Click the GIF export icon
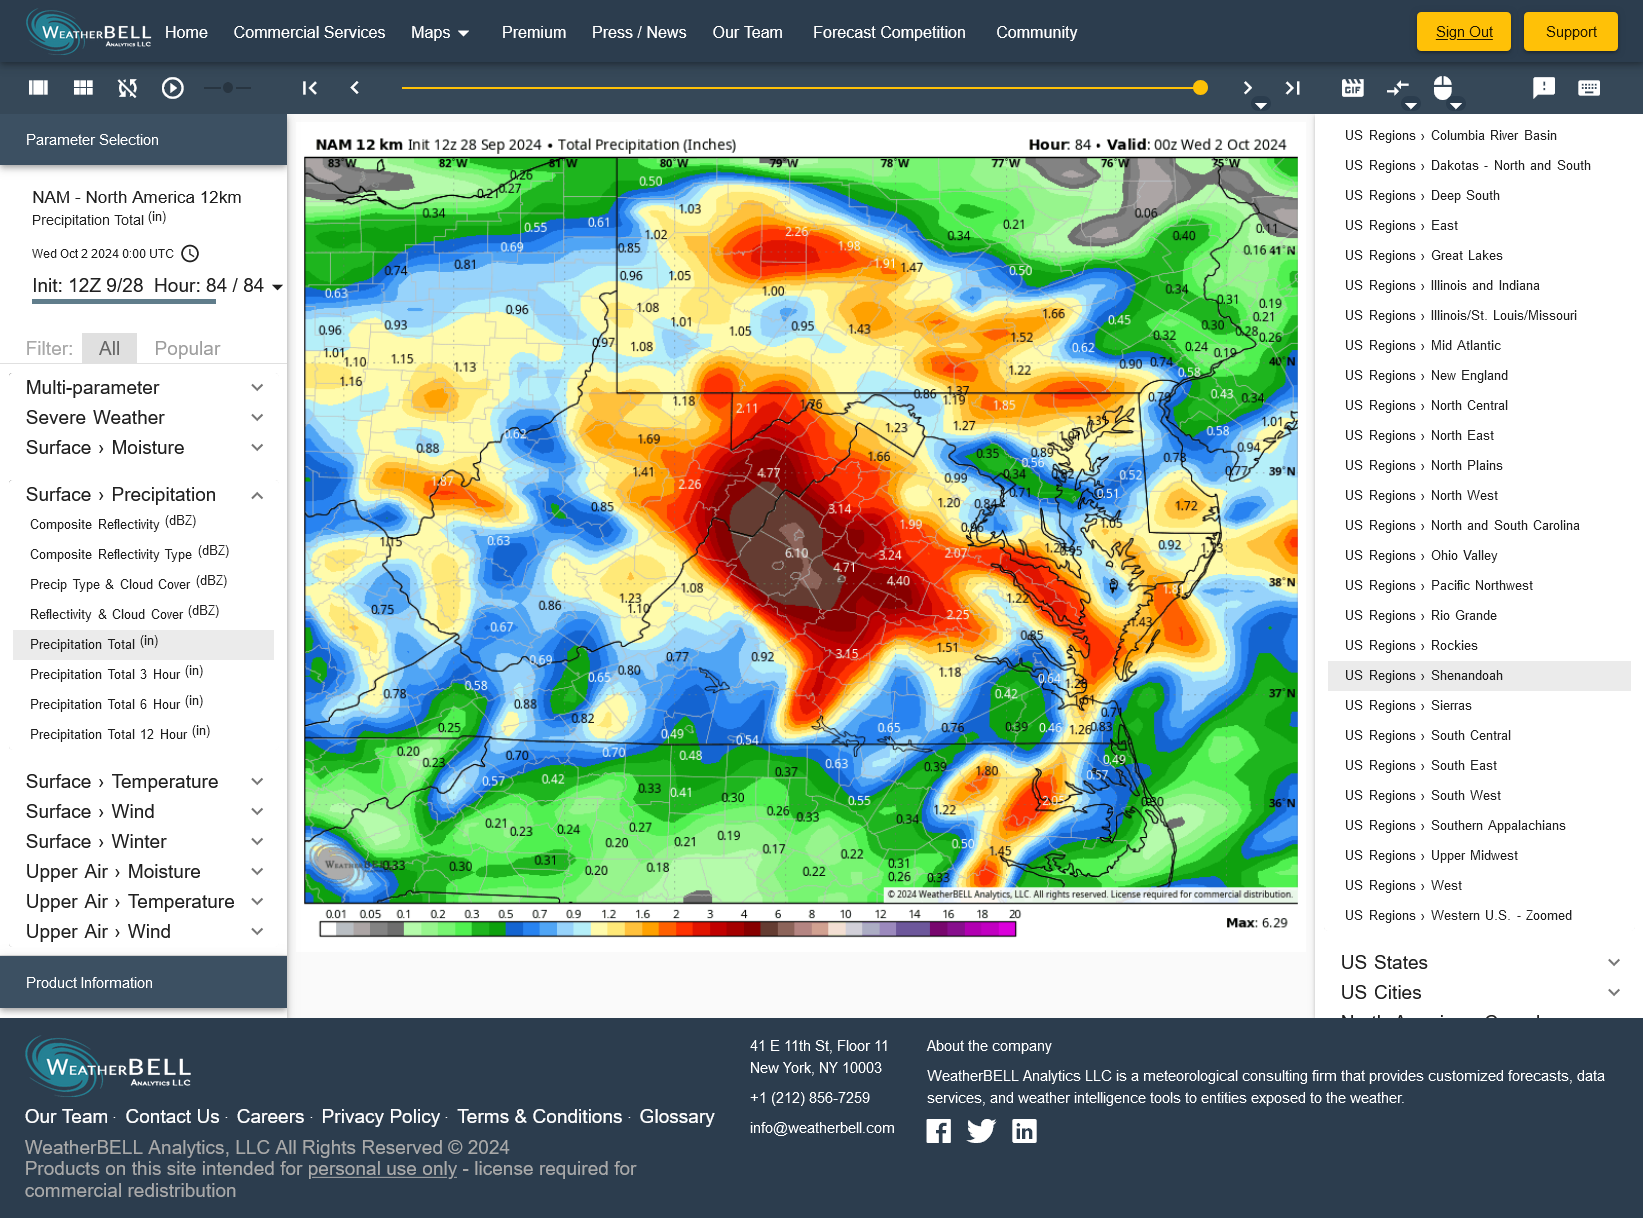 tap(1352, 88)
